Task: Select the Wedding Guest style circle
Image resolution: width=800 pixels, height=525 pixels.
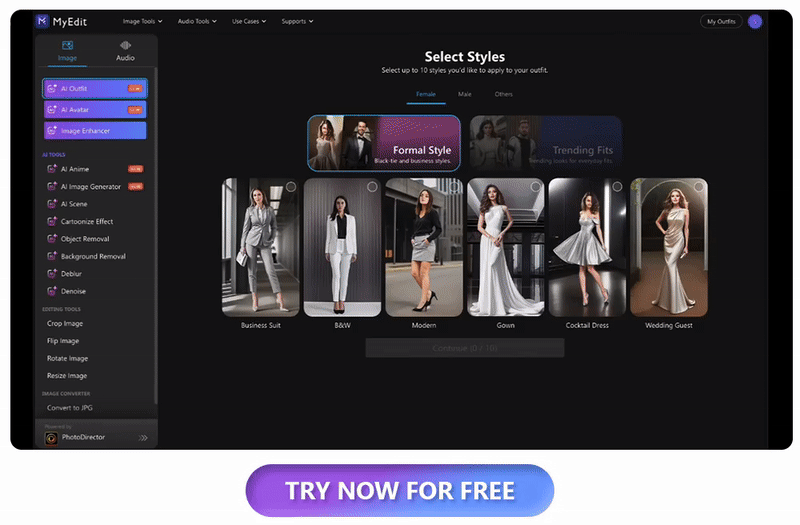Action: click(699, 187)
